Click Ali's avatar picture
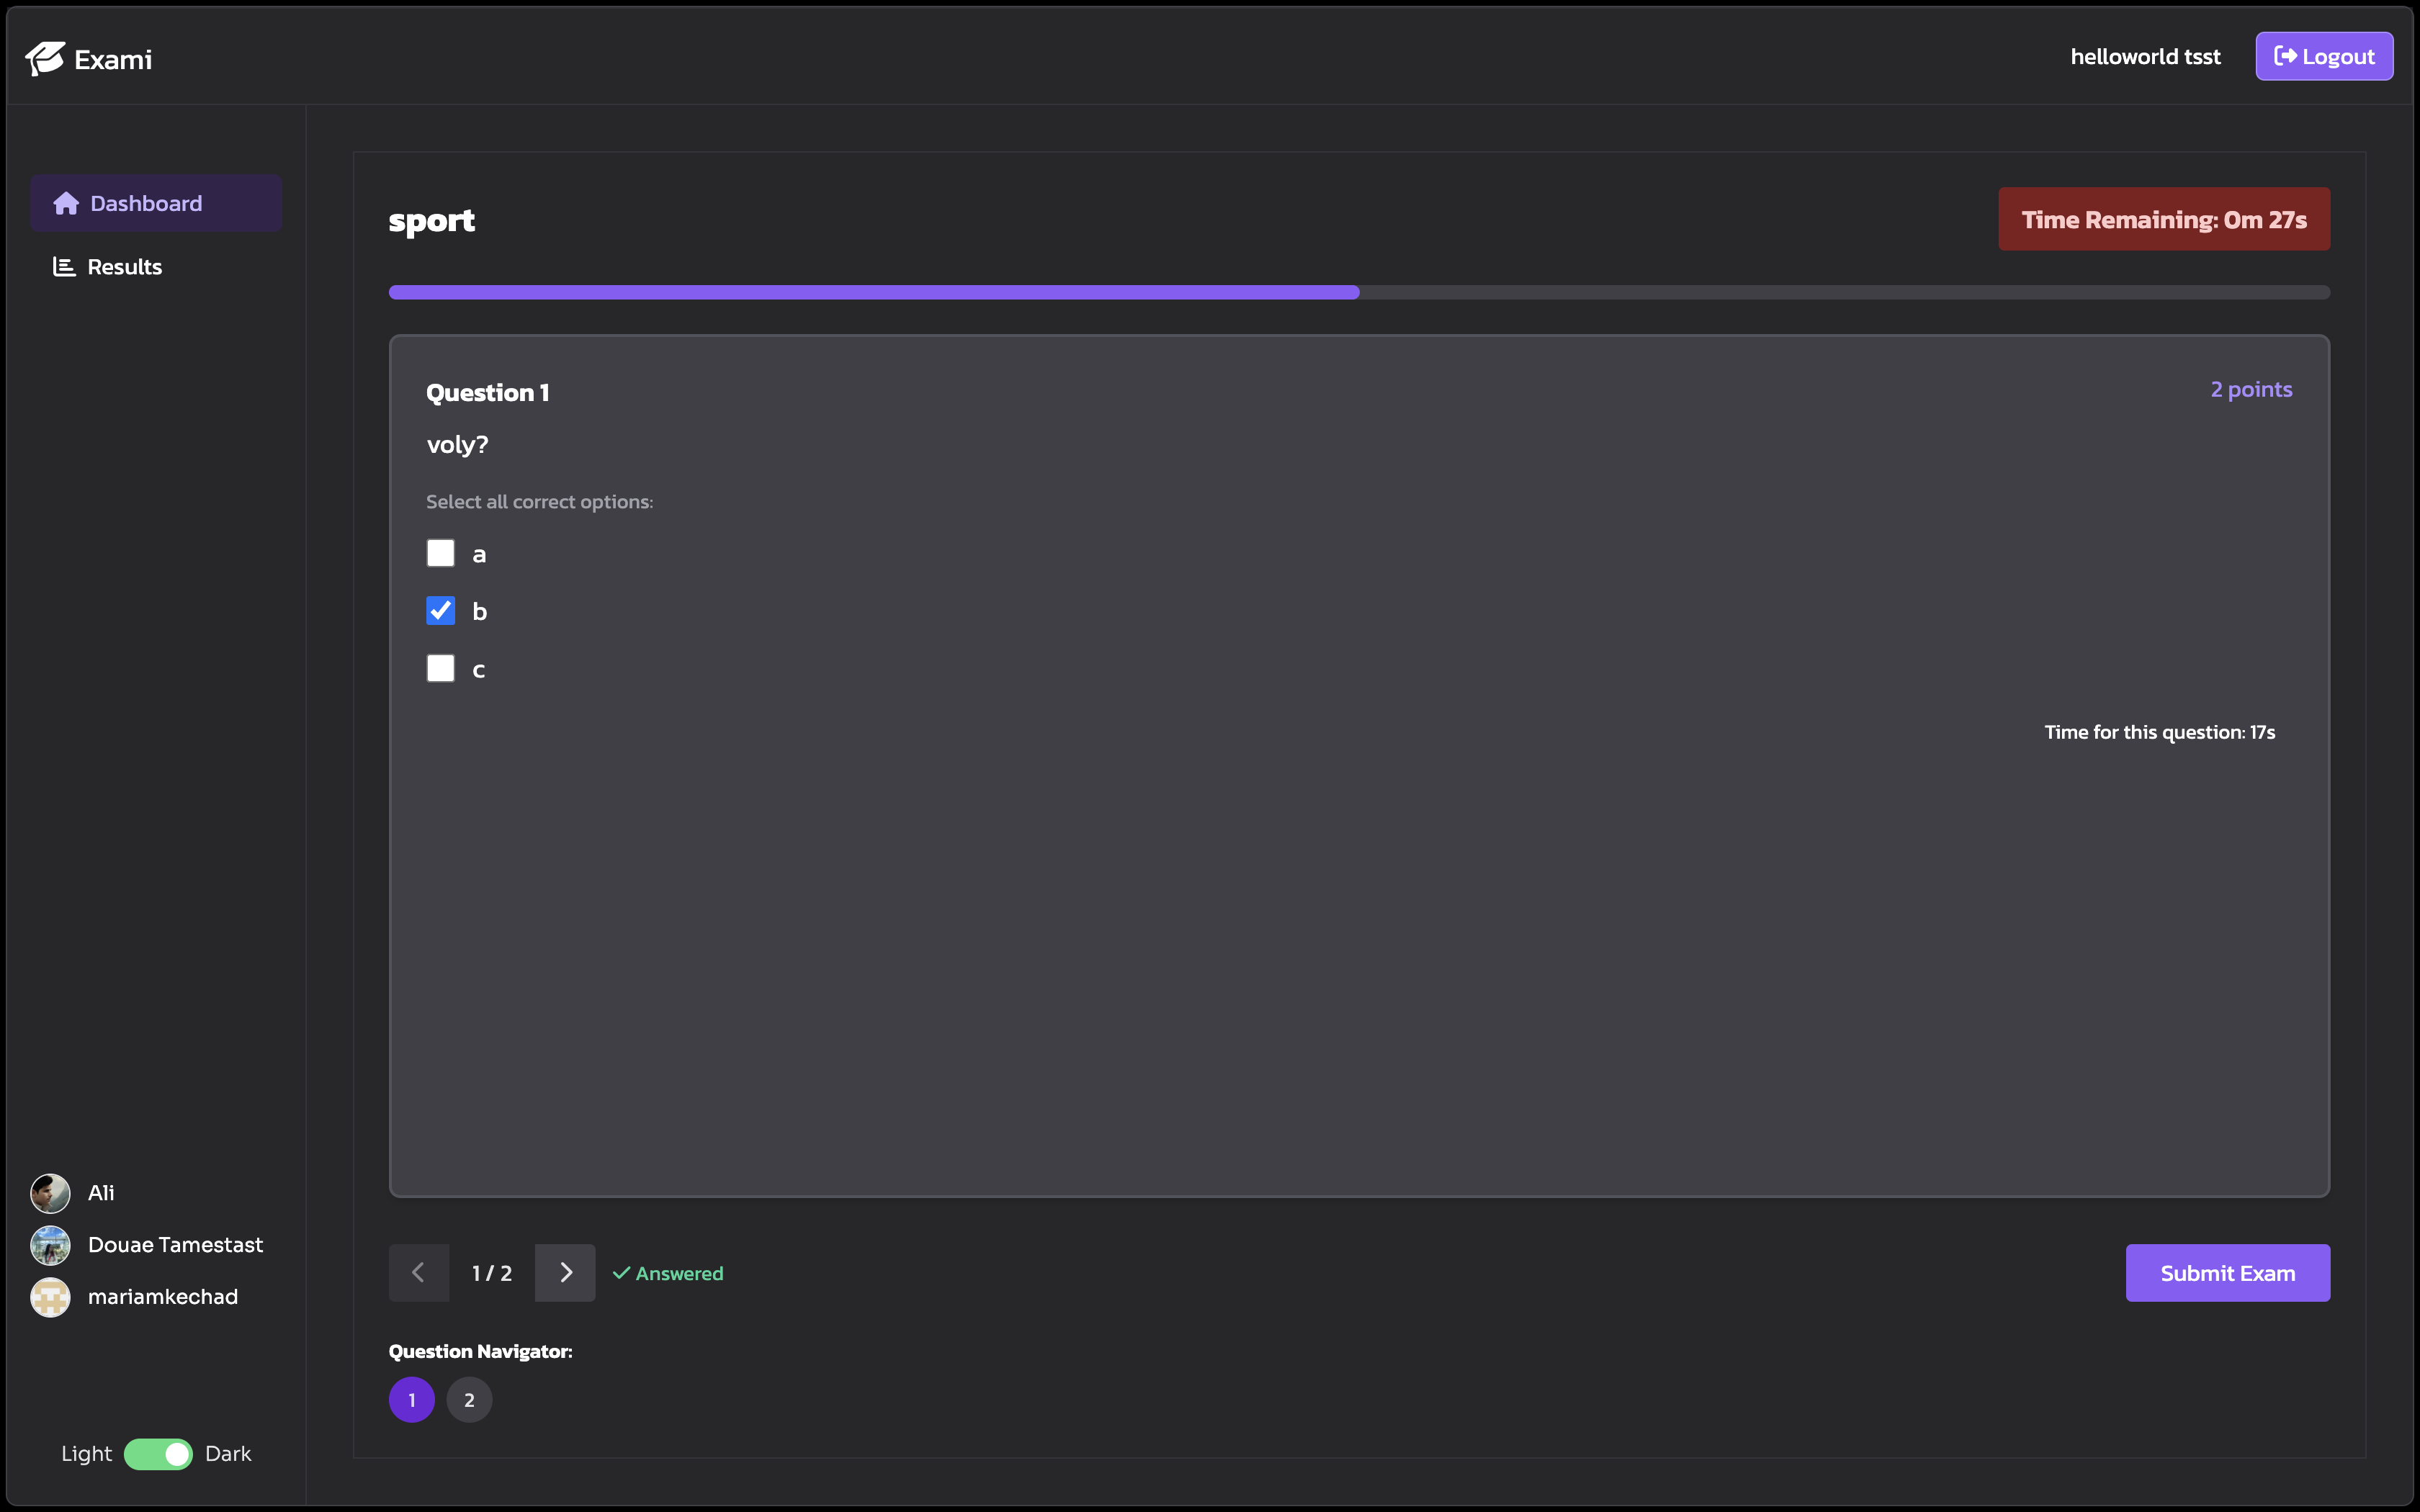This screenshot has height=1512, width=2420. (x=50, y=1193)
